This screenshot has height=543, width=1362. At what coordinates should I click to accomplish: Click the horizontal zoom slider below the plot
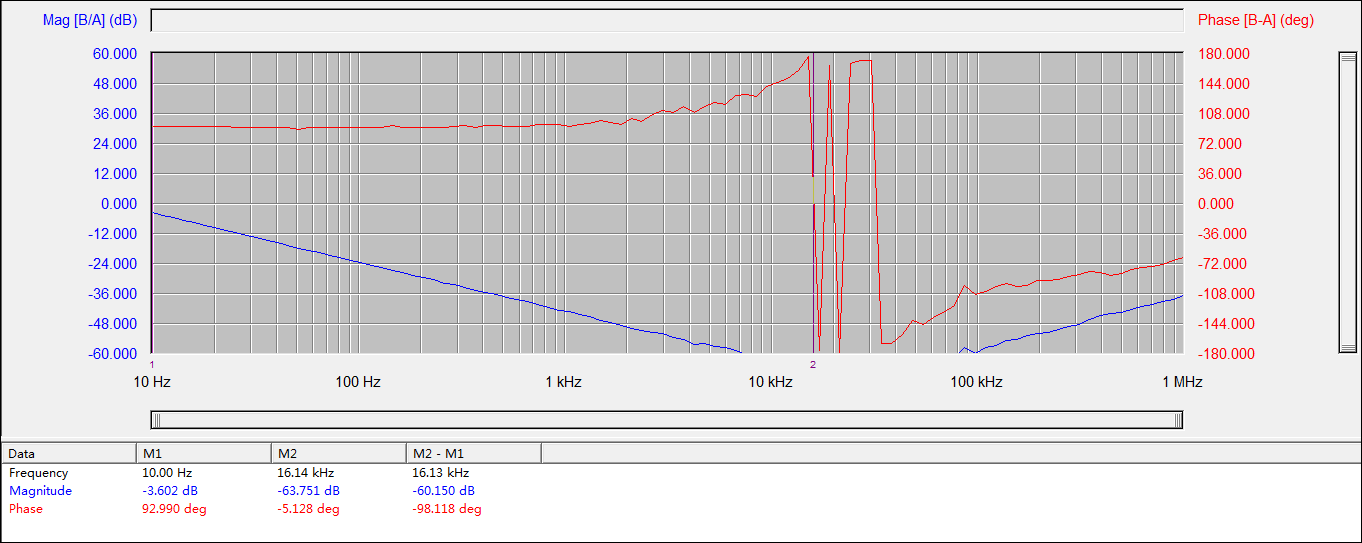(x=667, y=420)
